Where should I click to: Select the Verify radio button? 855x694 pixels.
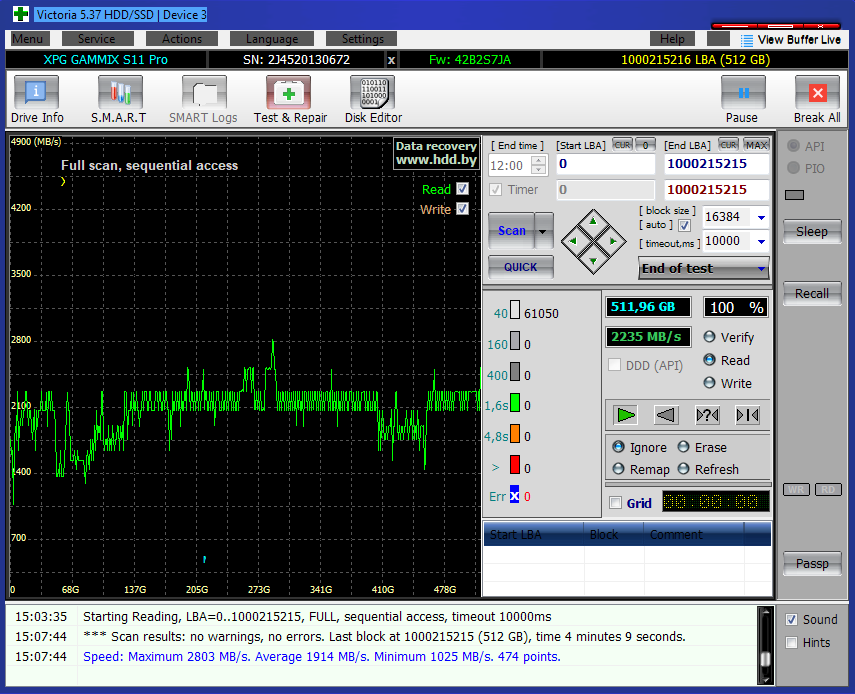(x=710, y=337)
